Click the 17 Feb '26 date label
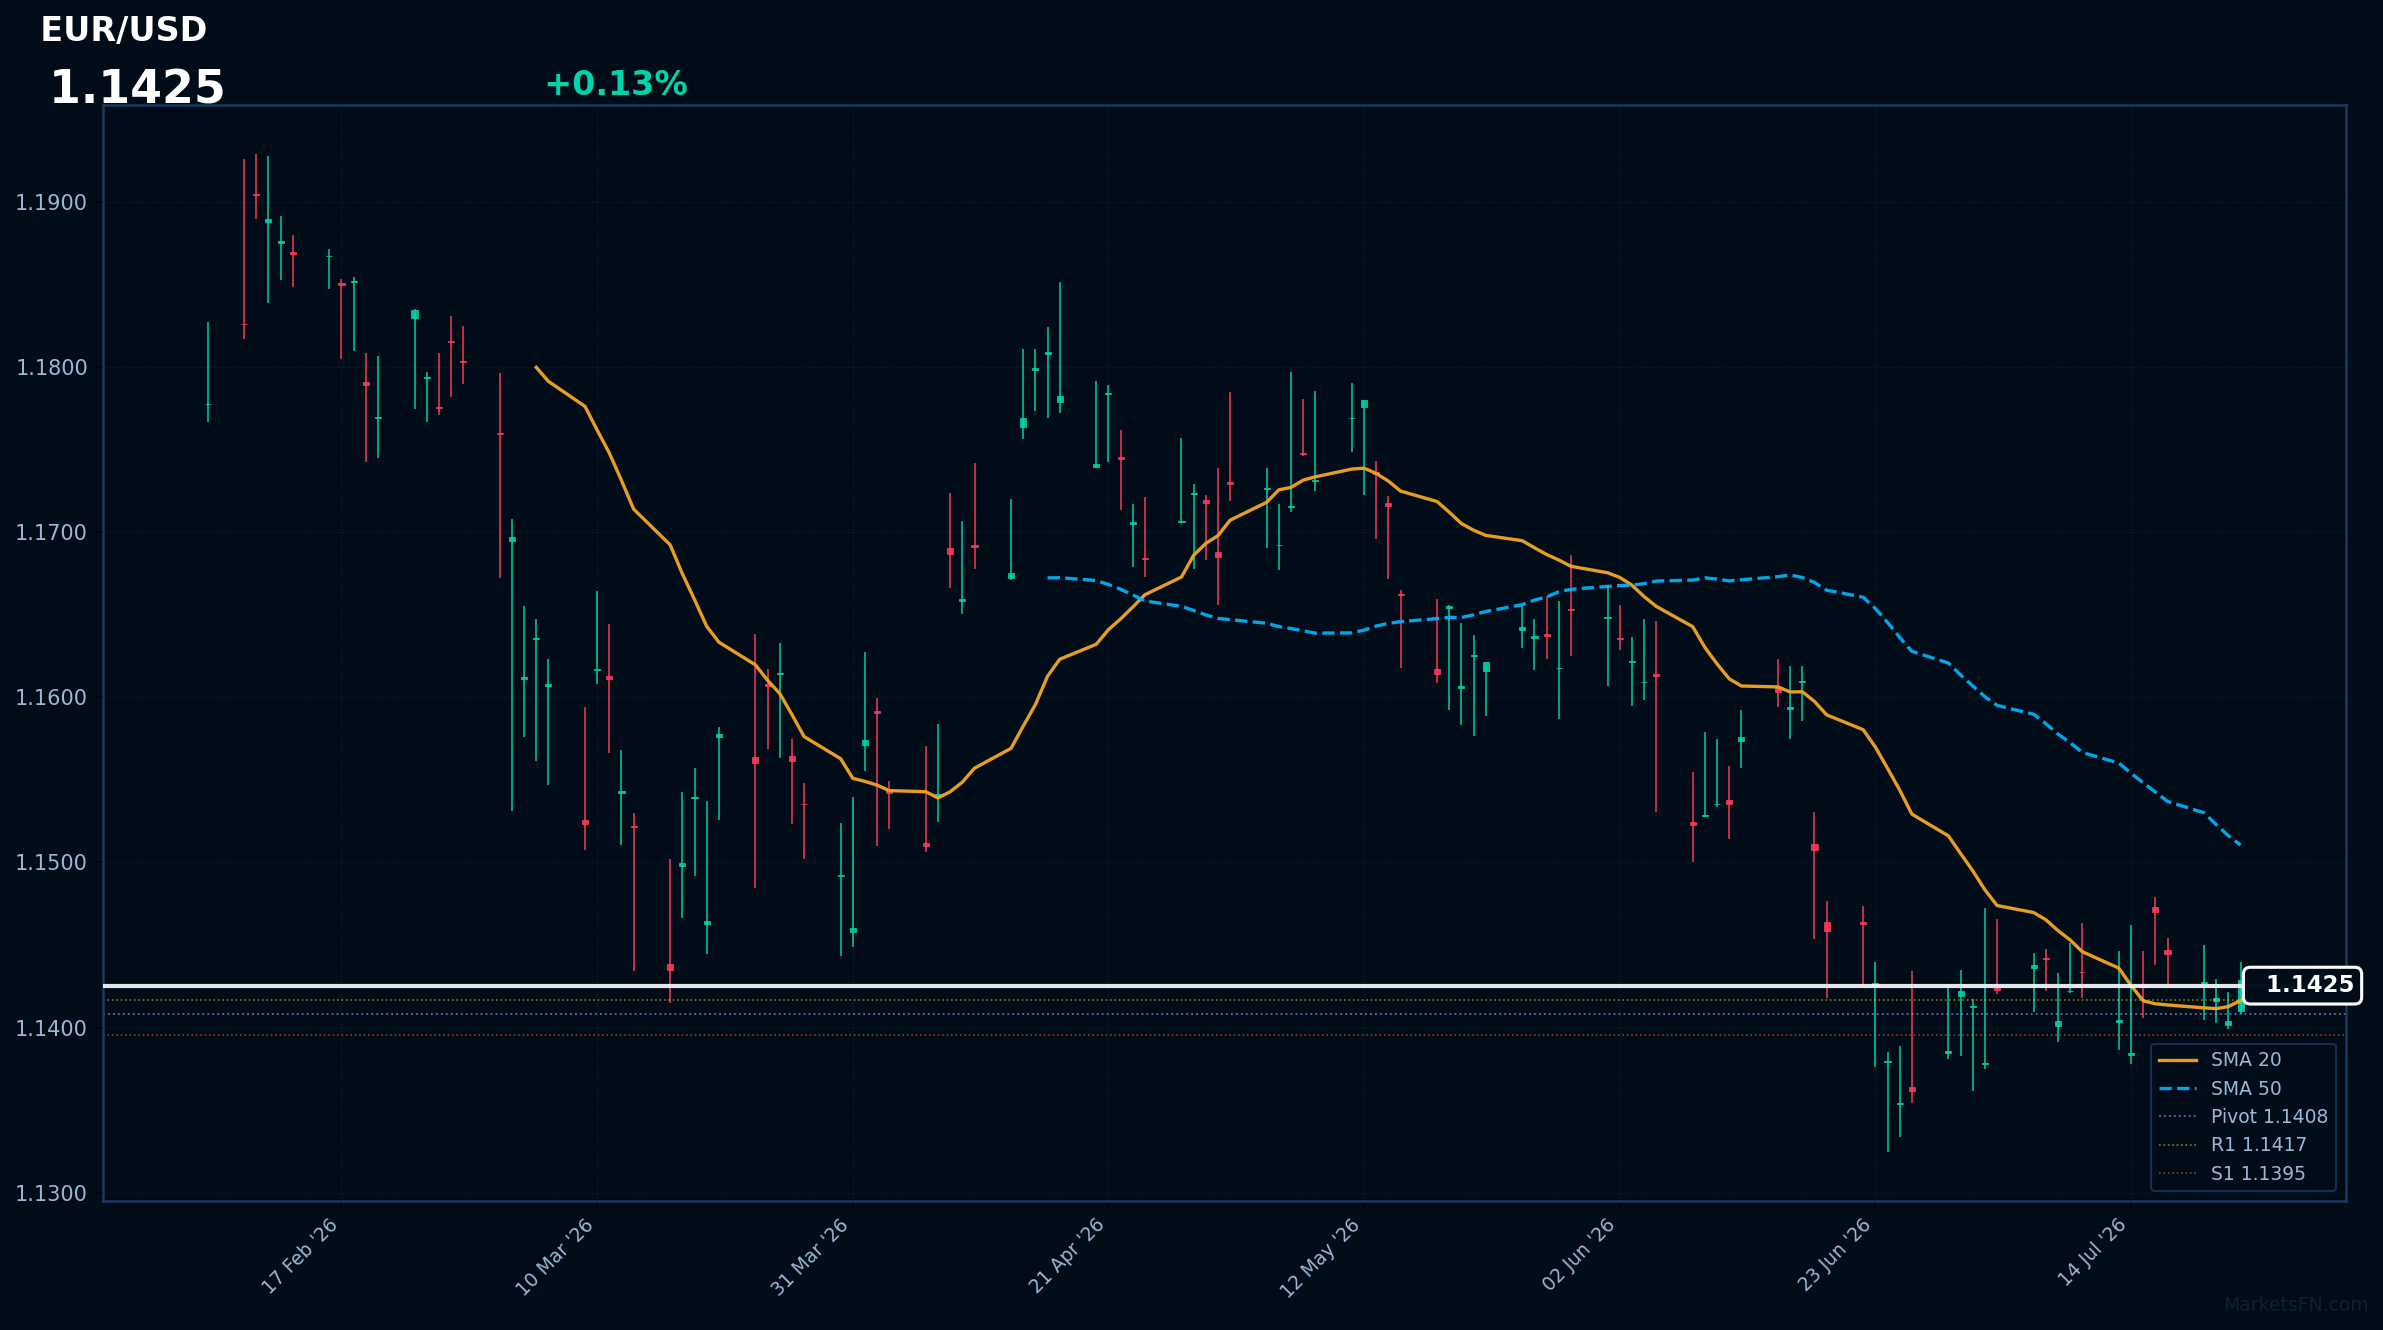Image resolution: width=2383 pixels, height=1330 pixels. point(299,1256)
